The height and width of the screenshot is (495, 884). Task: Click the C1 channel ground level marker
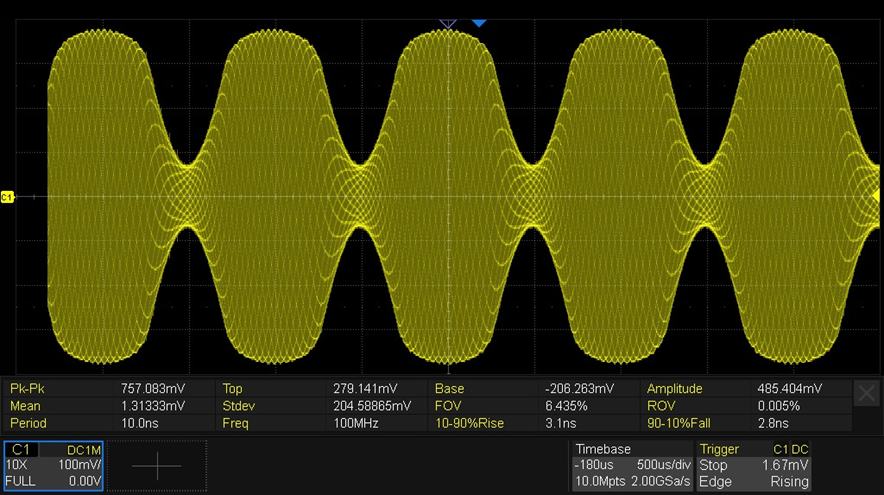(x=8, y=197)
